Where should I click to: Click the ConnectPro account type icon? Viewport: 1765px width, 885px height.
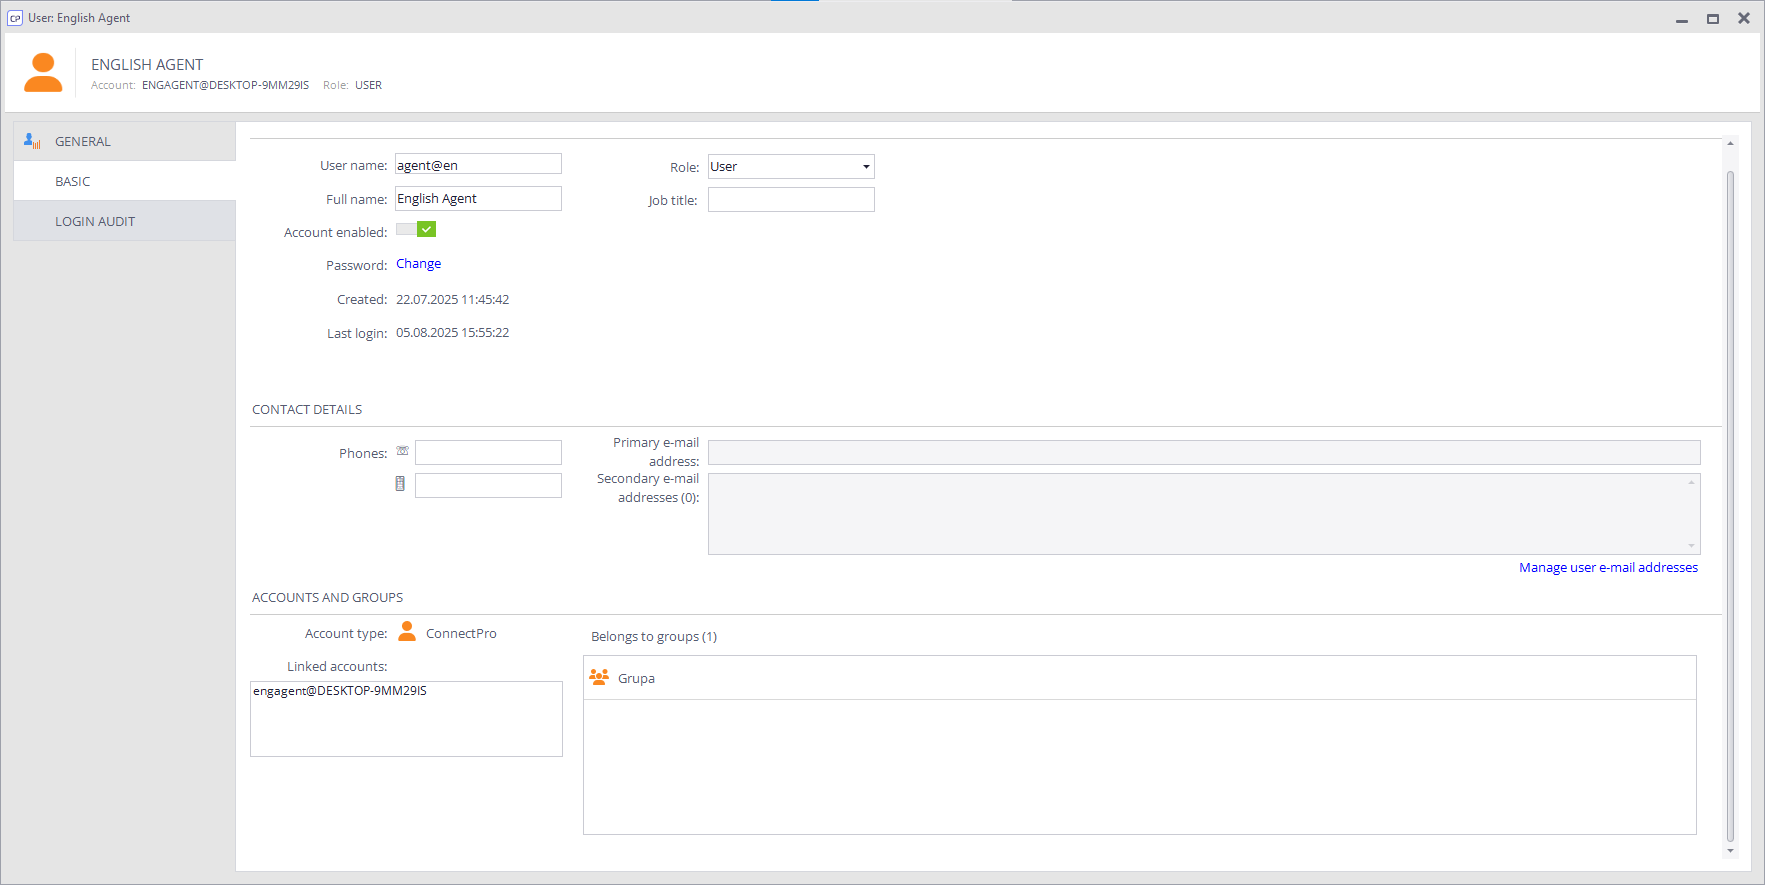407,632
